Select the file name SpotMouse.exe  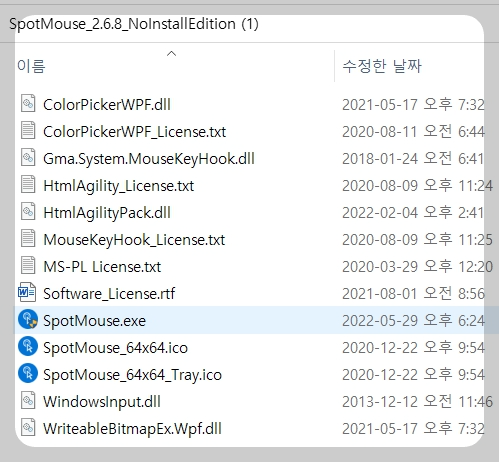point(95,321)
